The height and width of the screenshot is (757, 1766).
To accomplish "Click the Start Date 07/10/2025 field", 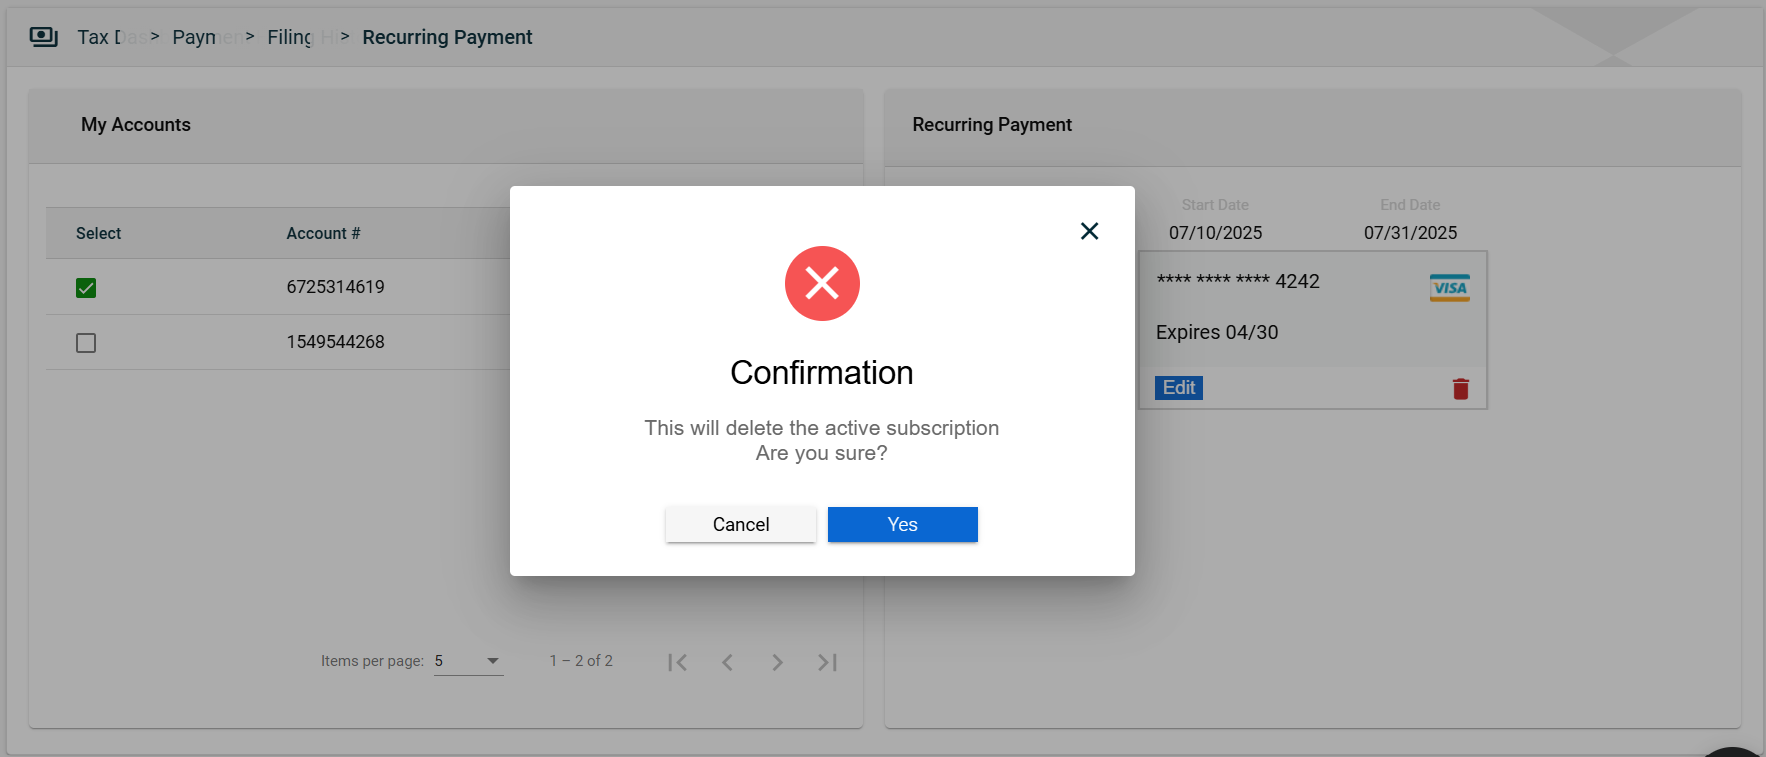I will 1215,232.
